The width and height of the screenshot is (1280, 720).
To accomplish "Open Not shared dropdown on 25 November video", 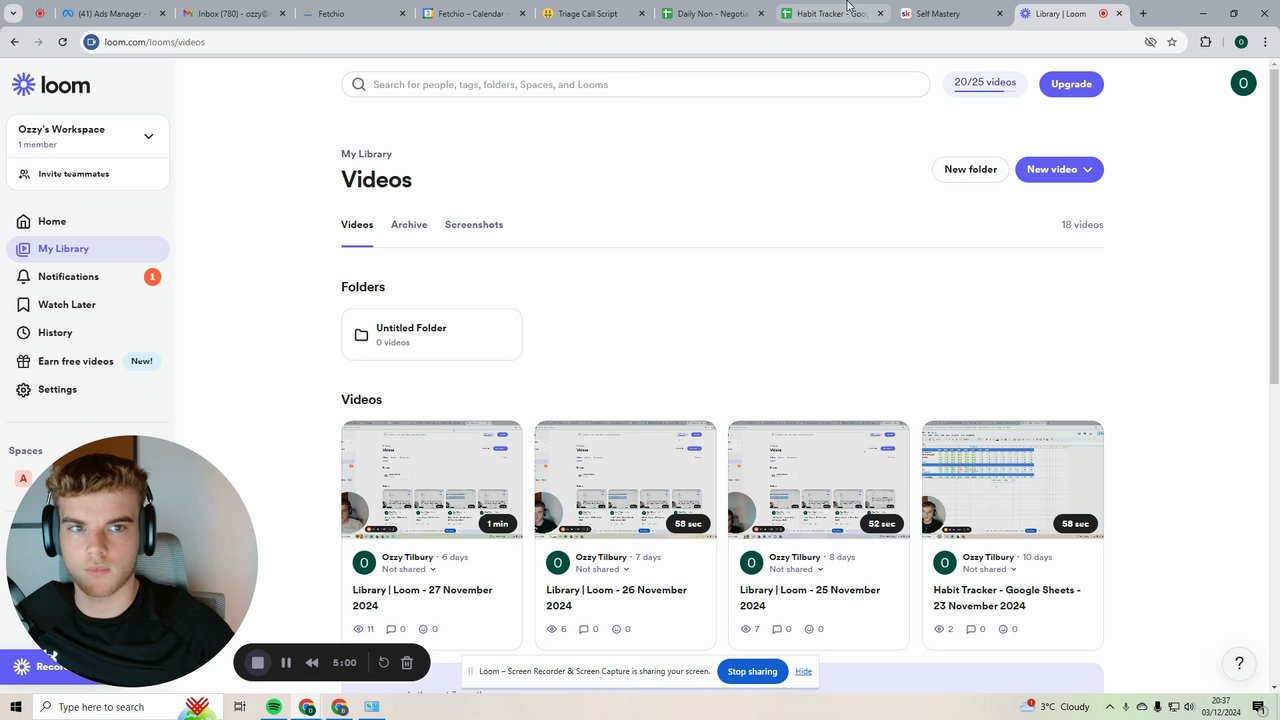I will [797, 569].
